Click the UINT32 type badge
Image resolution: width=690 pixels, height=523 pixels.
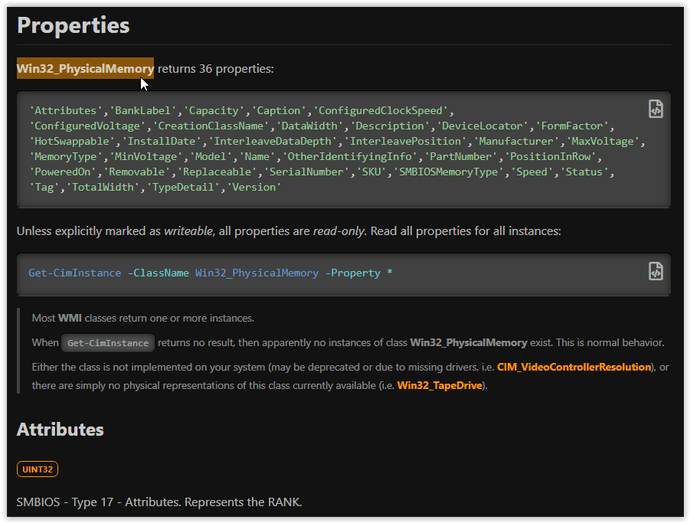(x=37, y=469)
